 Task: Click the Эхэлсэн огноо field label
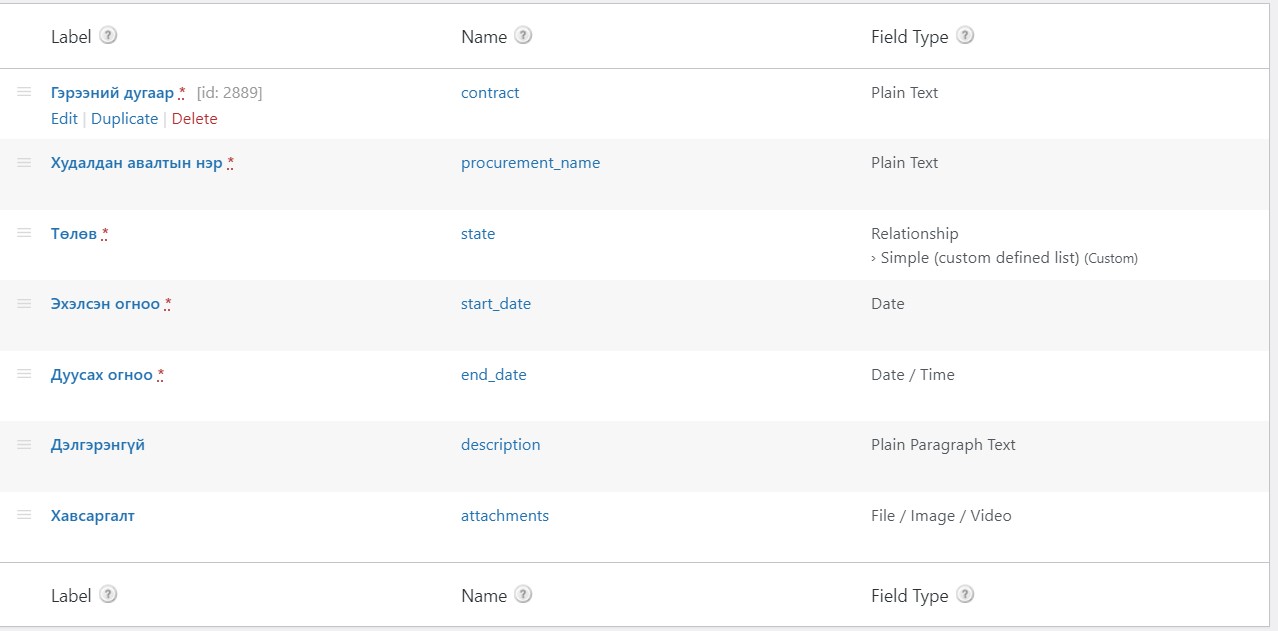105,304
